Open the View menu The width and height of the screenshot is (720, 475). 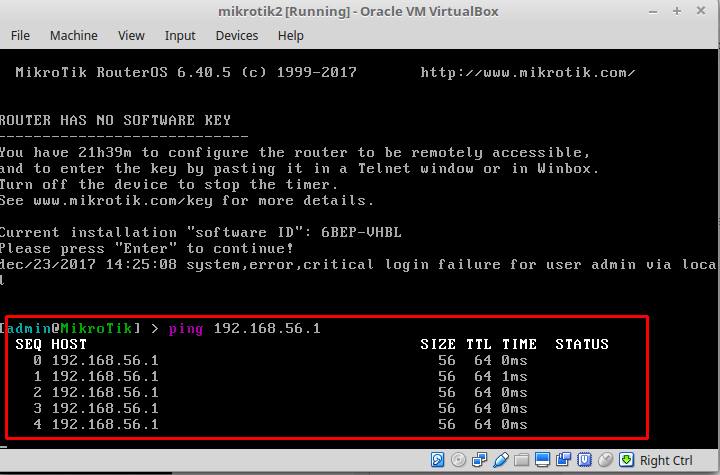(x=131, y=35)
